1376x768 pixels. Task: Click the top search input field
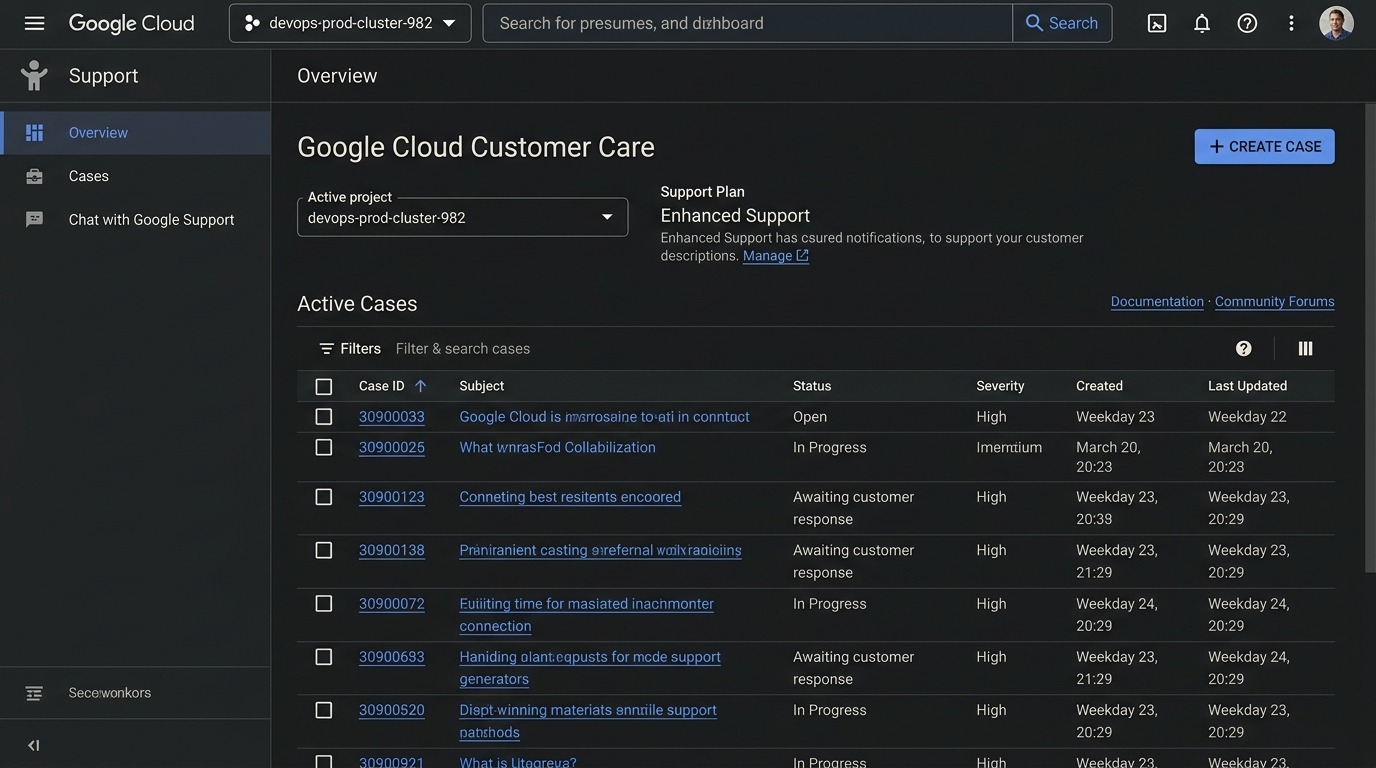pyautogui.click(x=748, y=23)
